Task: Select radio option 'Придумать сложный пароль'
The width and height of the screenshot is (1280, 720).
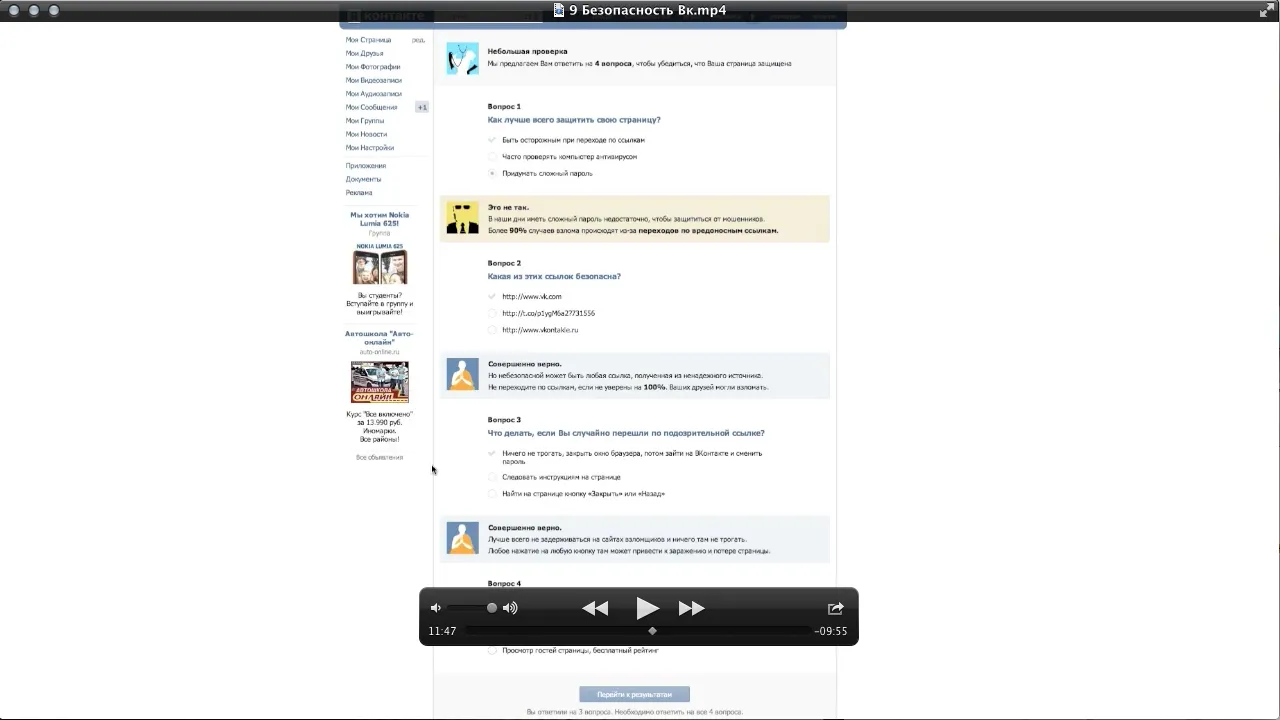Action: [492, 174]
